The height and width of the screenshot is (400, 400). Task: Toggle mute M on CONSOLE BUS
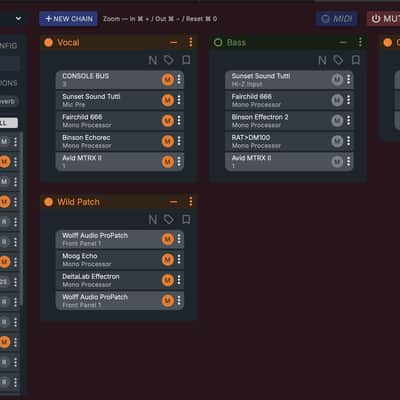pyautogui.click(x=168, y=80)
